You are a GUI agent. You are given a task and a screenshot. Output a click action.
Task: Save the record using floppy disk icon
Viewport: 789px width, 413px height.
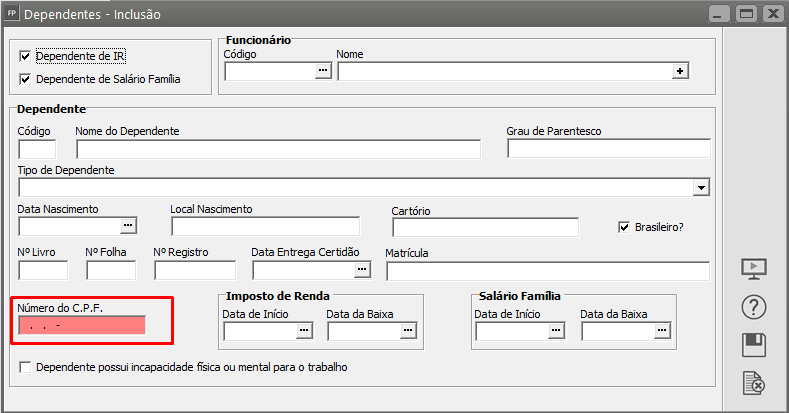pyautogui.click(x=753, y=345)
